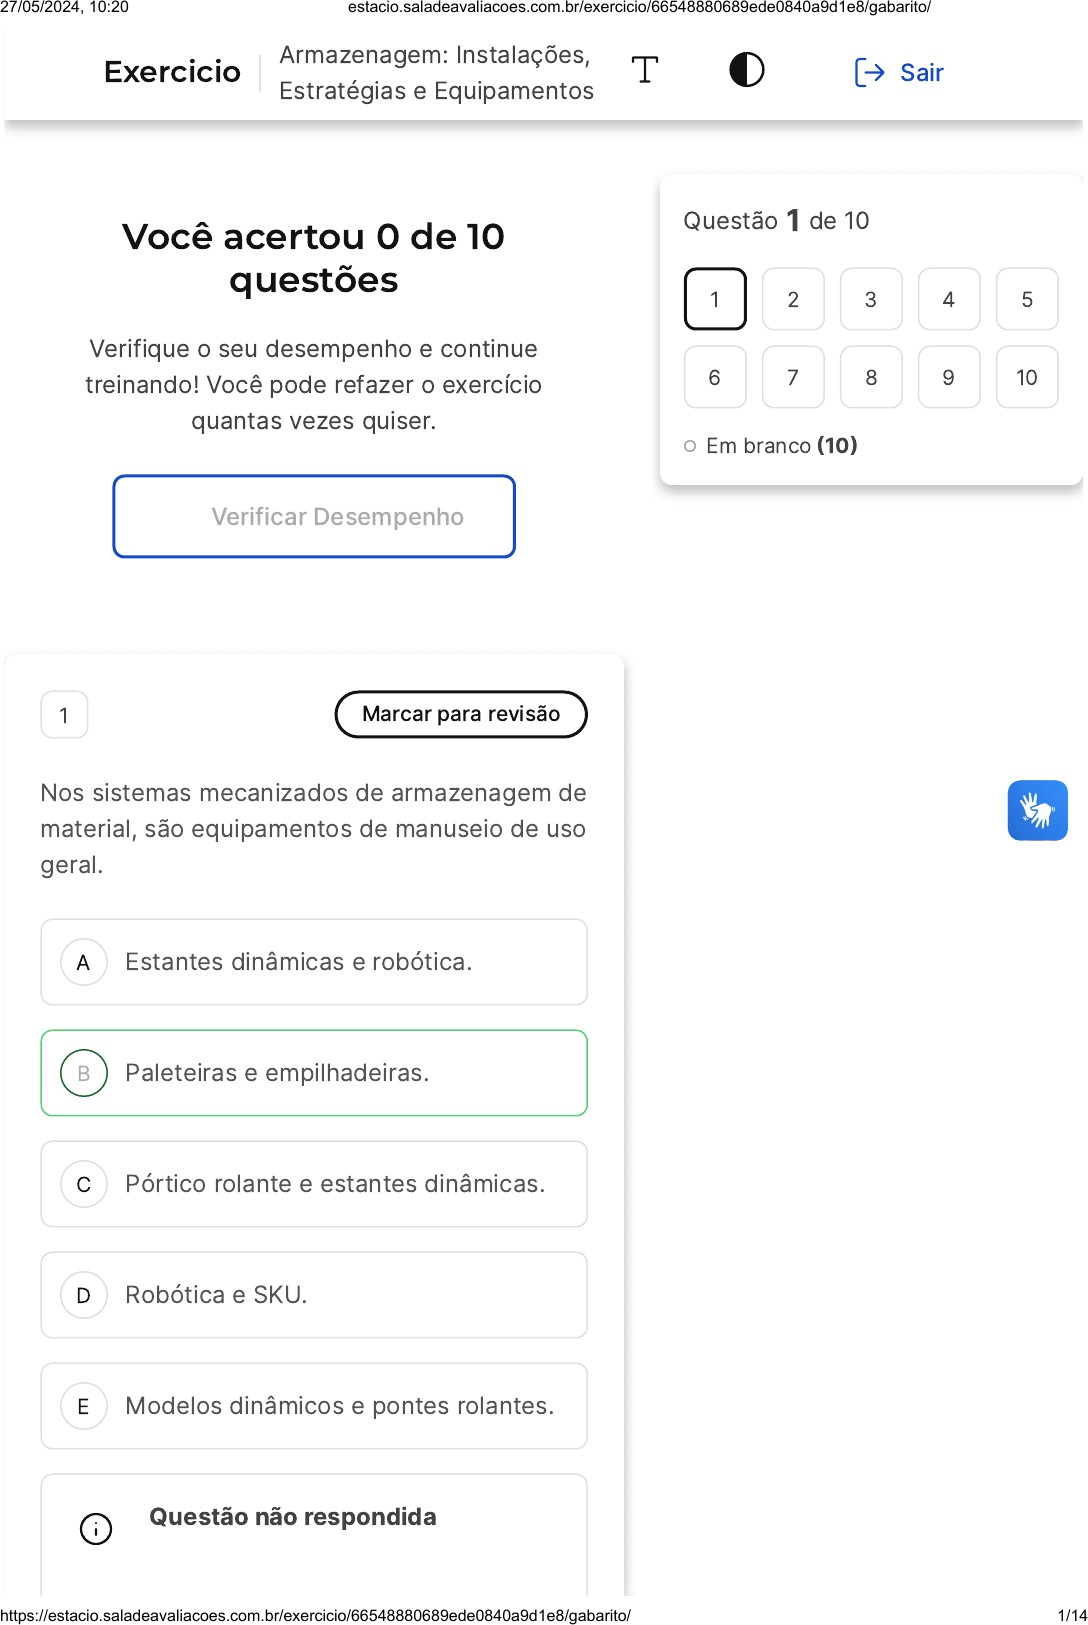This screenshot has height=1625, width=1088.
Task: Navigate to question 10
Action: pos(1027,377)
